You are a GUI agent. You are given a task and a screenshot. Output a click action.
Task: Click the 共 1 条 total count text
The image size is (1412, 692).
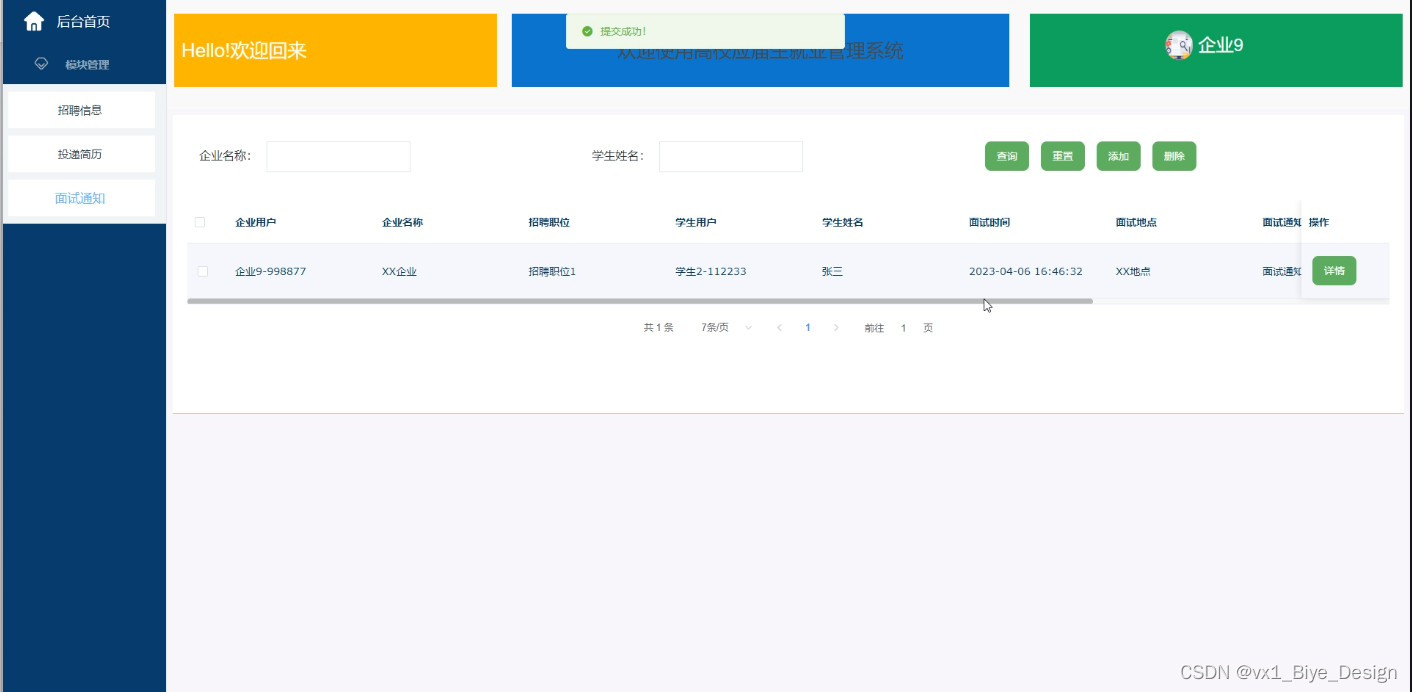[x=659, y=328]
